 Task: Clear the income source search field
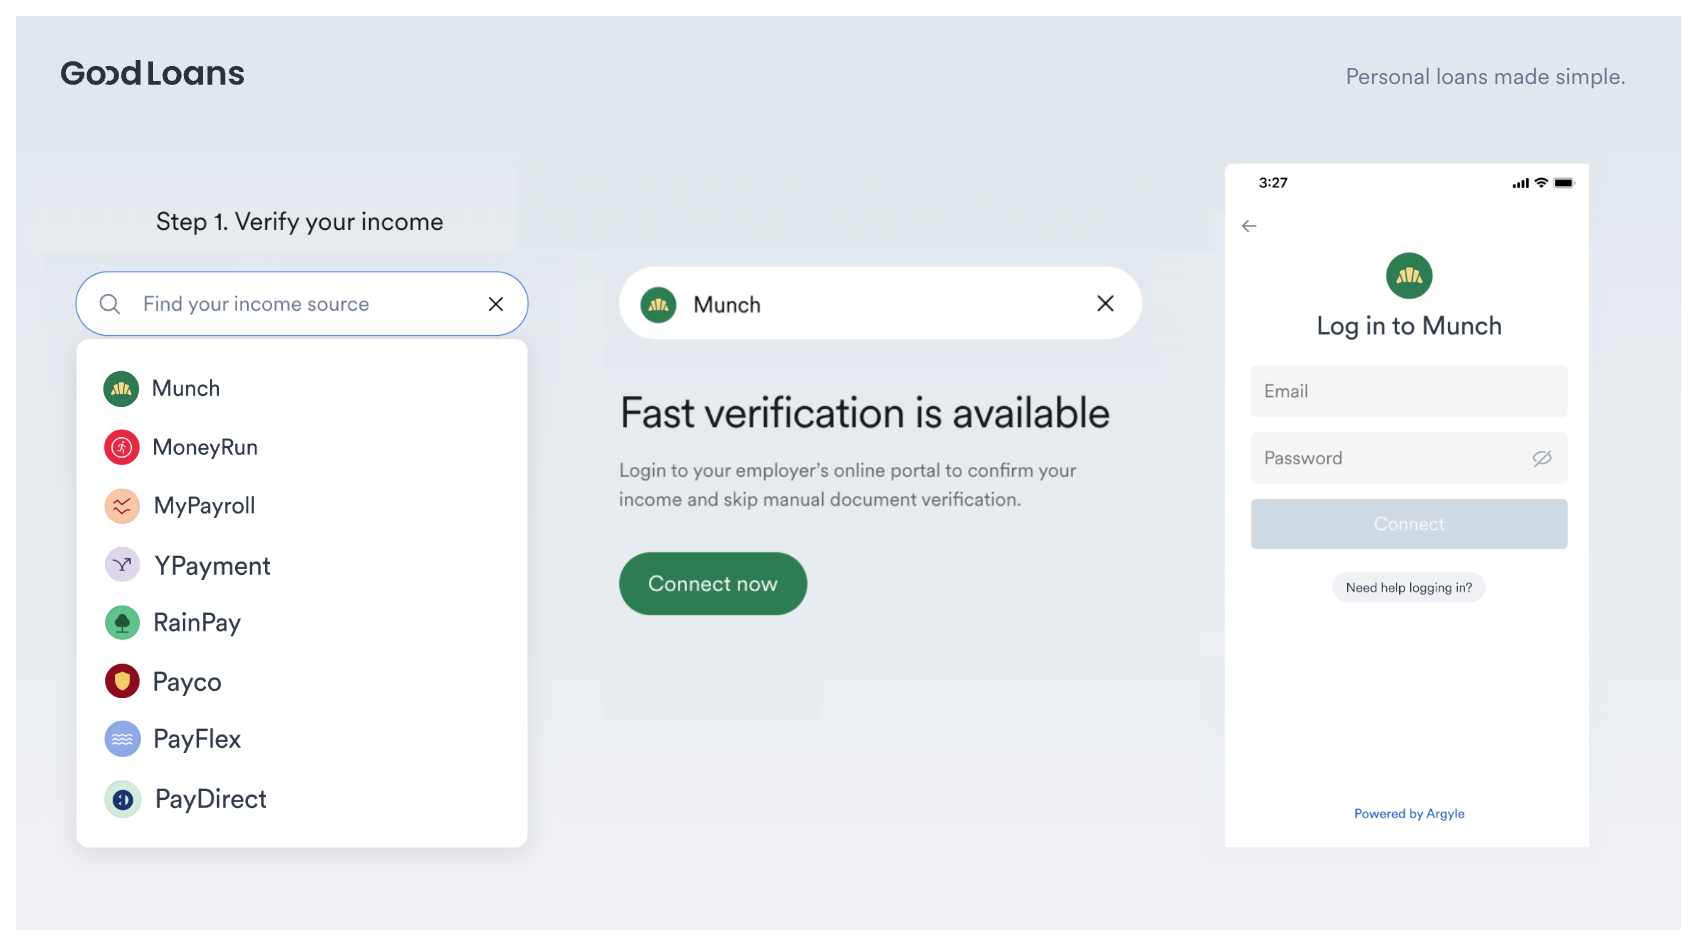(495, 303)
